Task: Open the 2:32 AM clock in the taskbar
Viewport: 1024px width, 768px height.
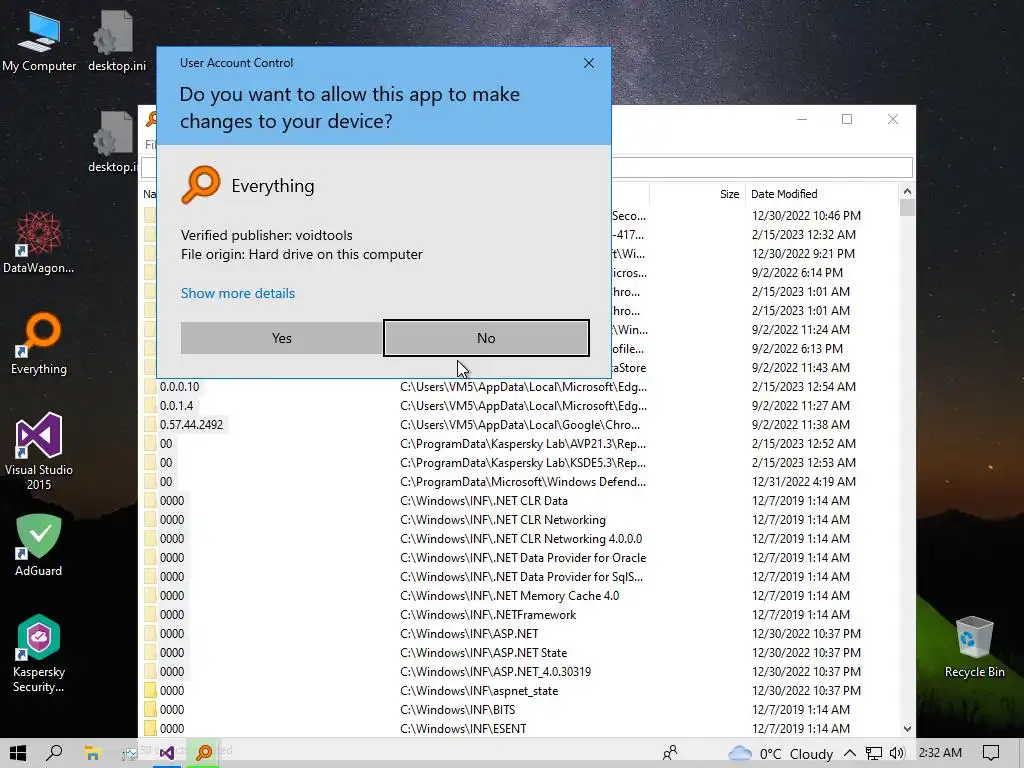Action: 940,752
